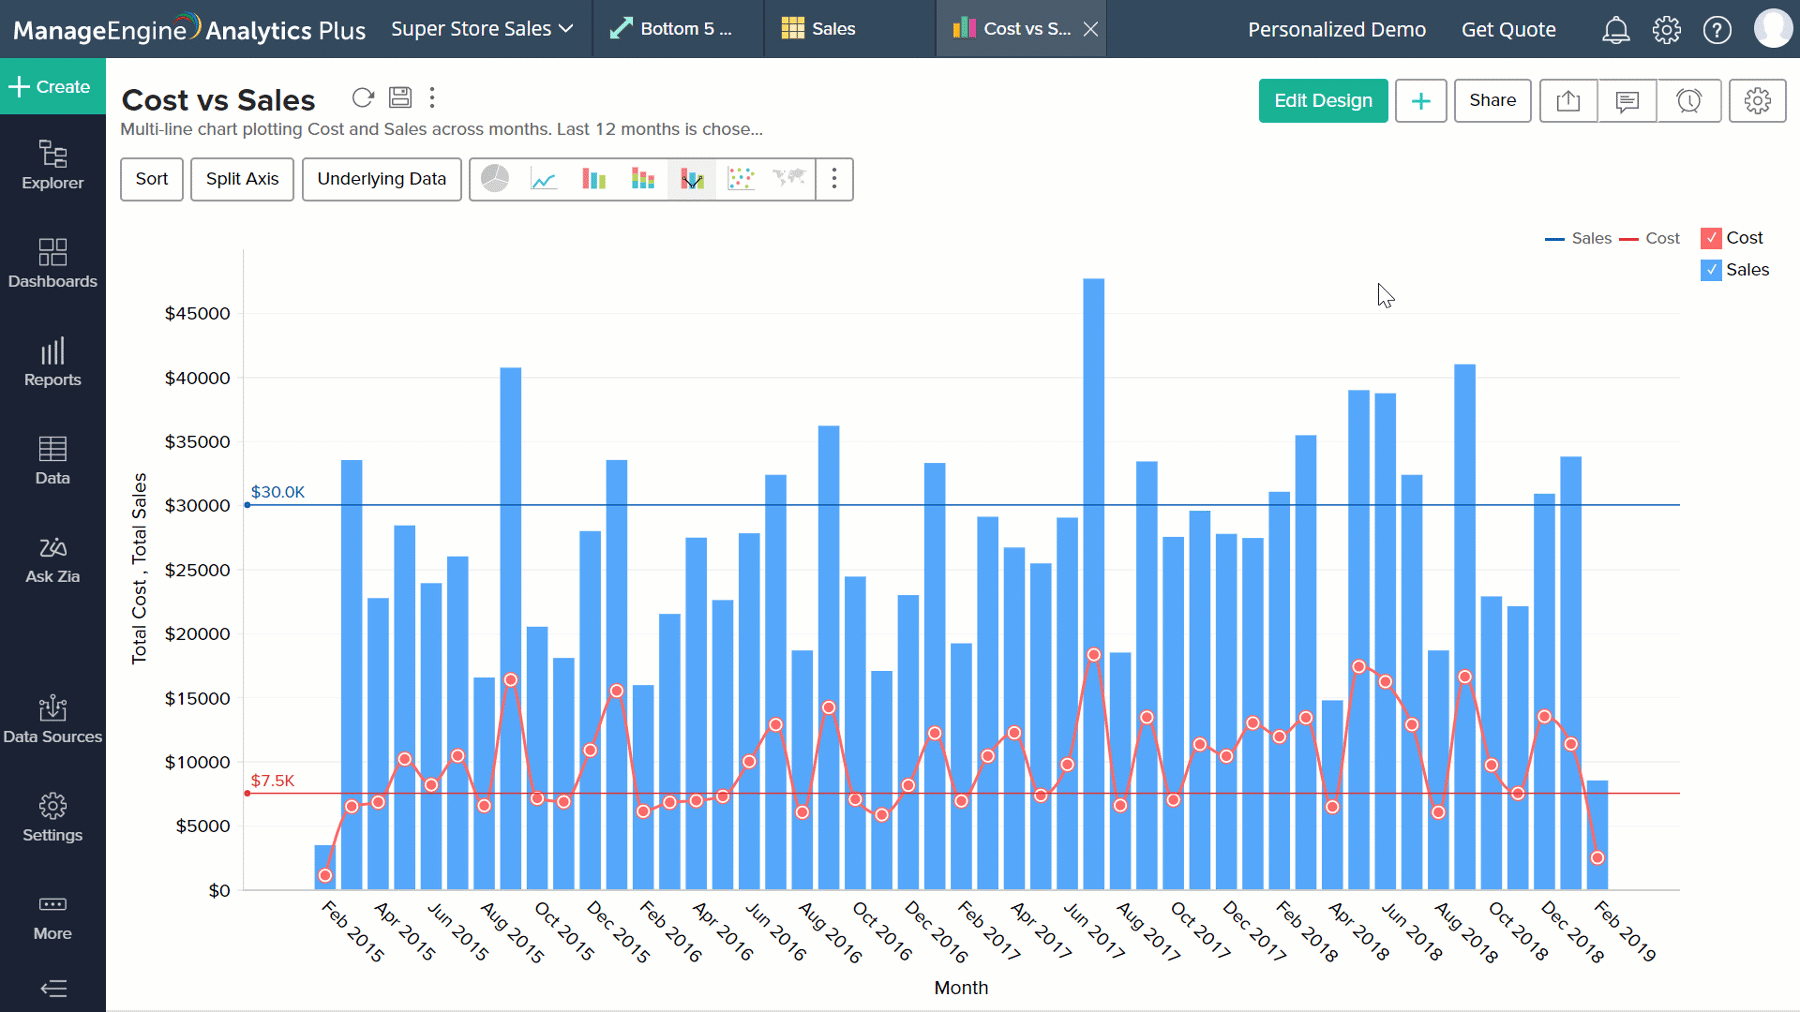
Task: Click the refresh icon beside the title
Action: 363,97
